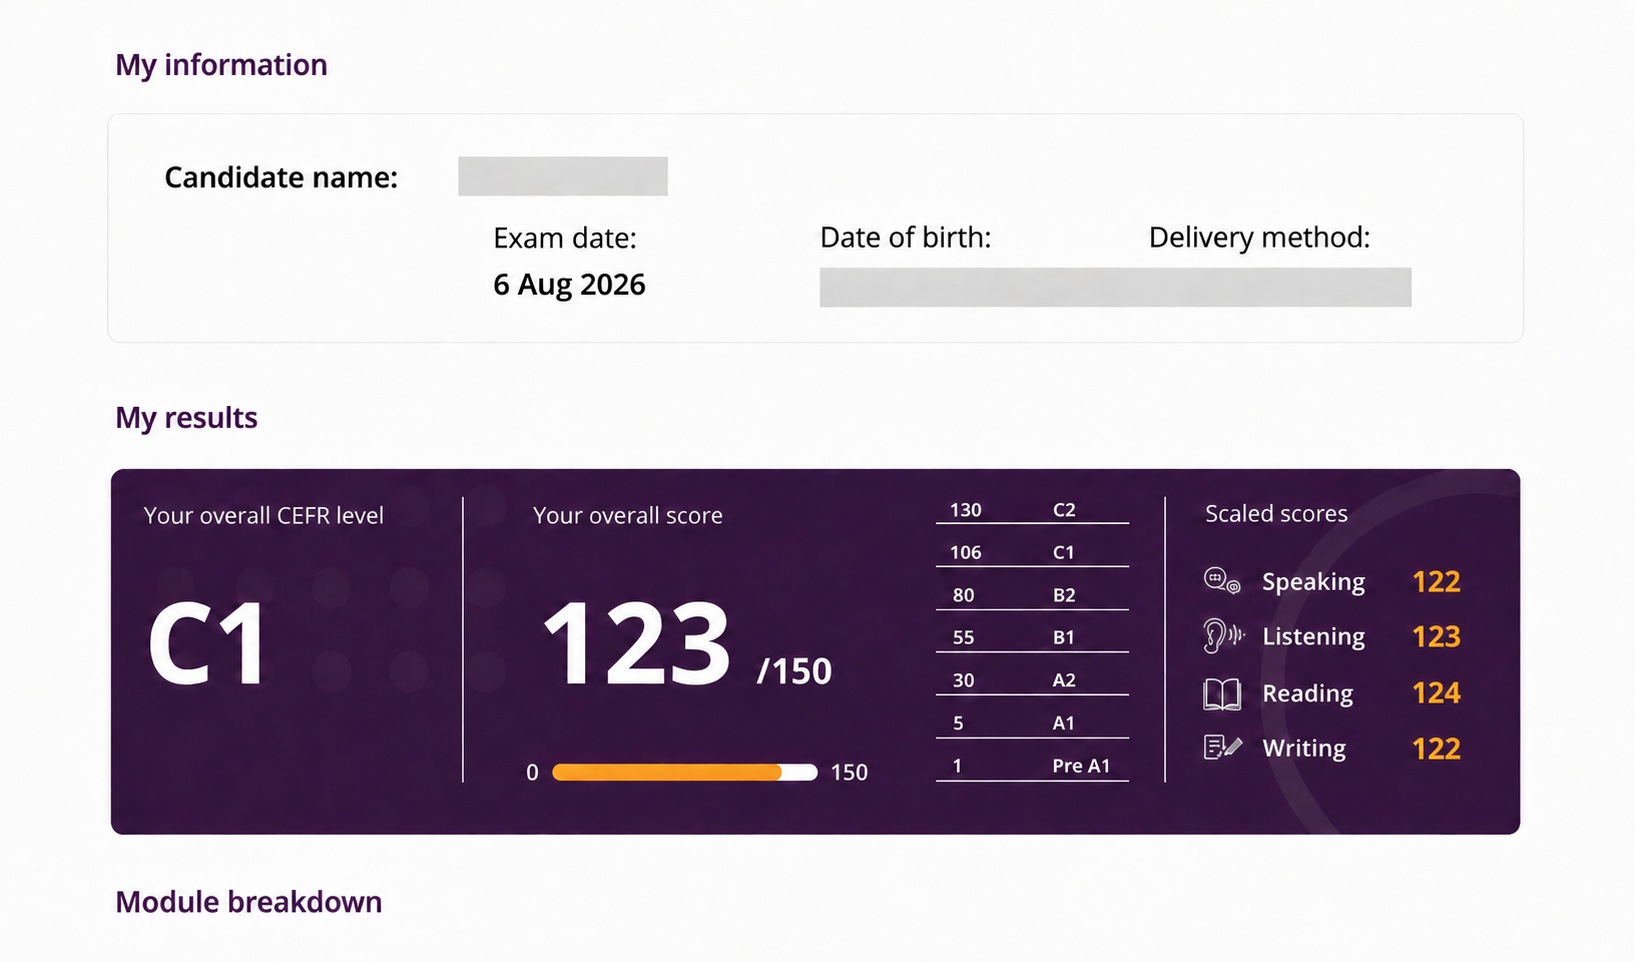Click the Speaking speech bubble icon

click(x=1222, y=581)
